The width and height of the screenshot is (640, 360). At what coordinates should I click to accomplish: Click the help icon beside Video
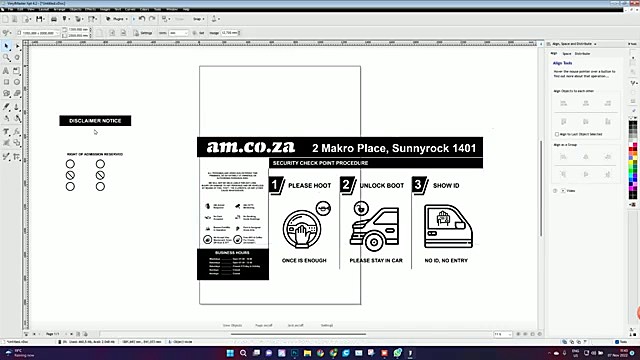[555, 191]
